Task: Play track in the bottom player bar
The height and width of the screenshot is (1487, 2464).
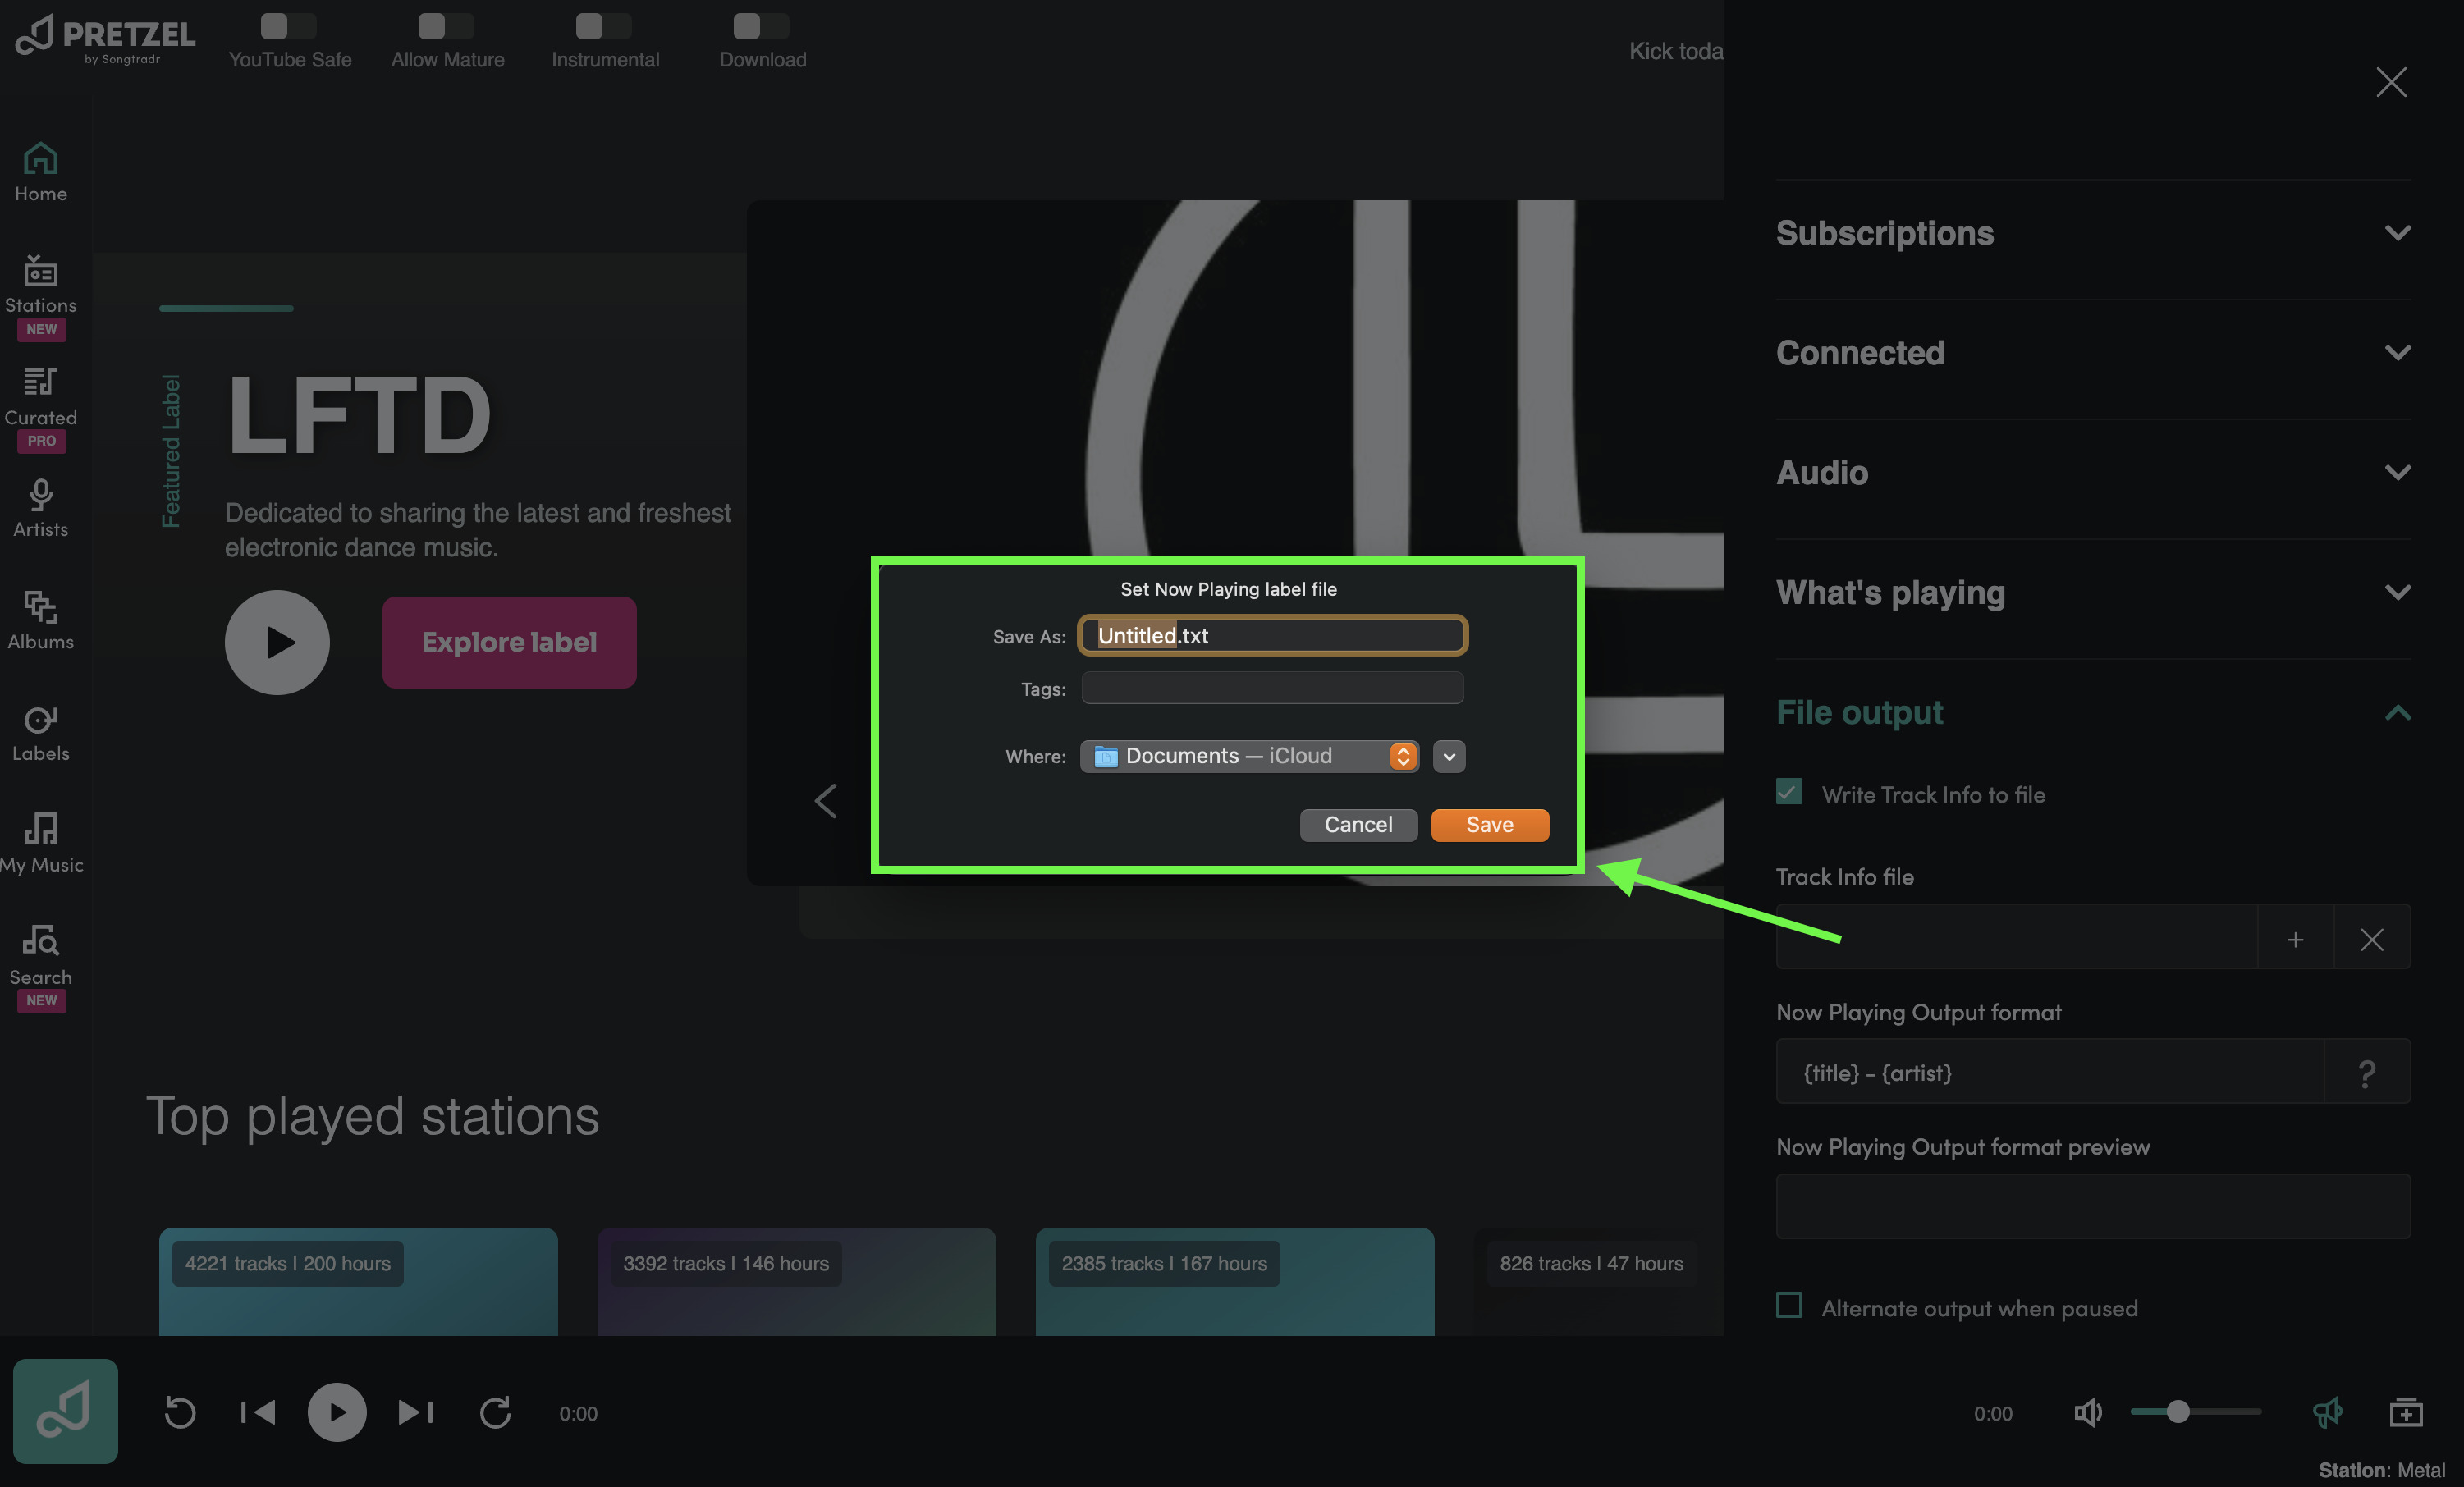Action: pos(336,1412)
